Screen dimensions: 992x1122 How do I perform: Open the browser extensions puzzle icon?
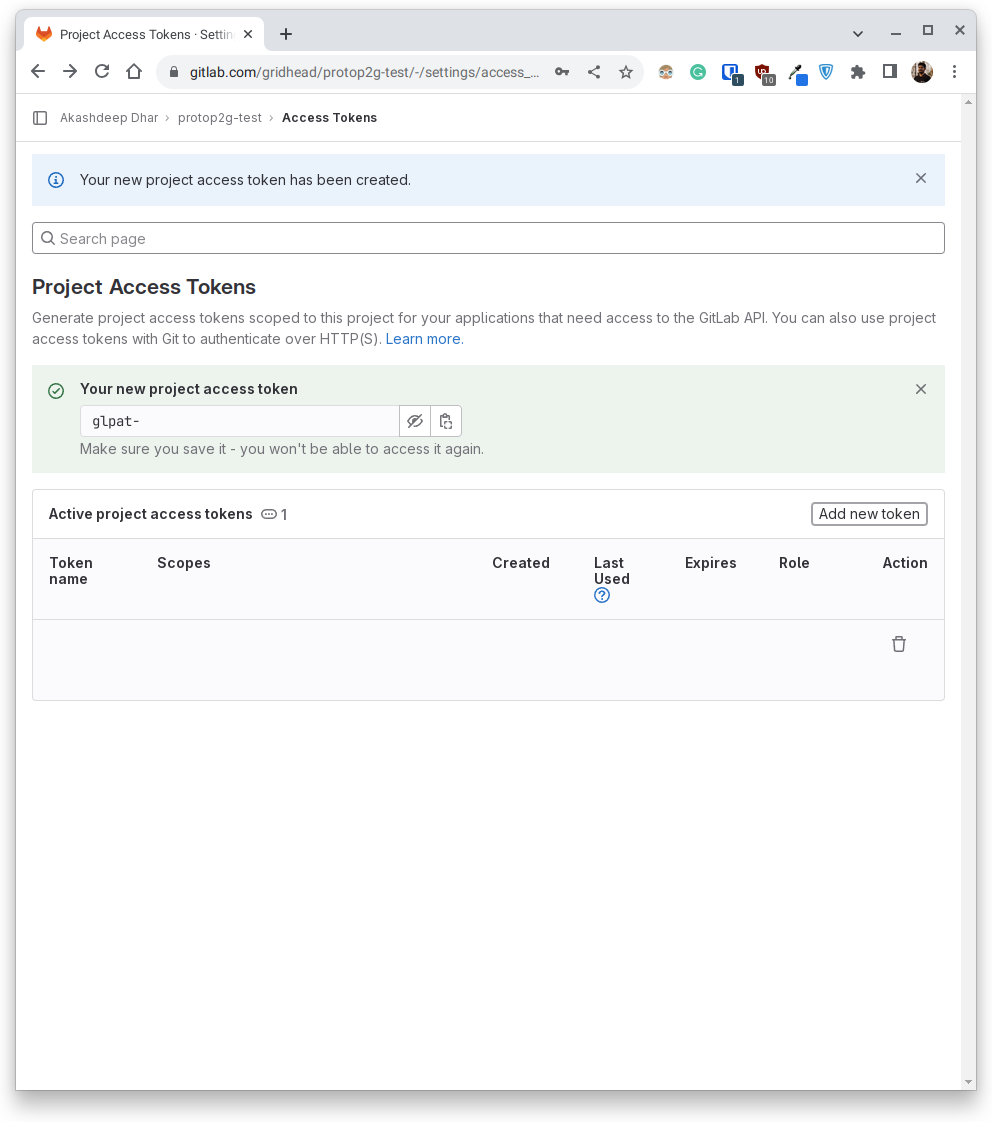coord(857,72)
